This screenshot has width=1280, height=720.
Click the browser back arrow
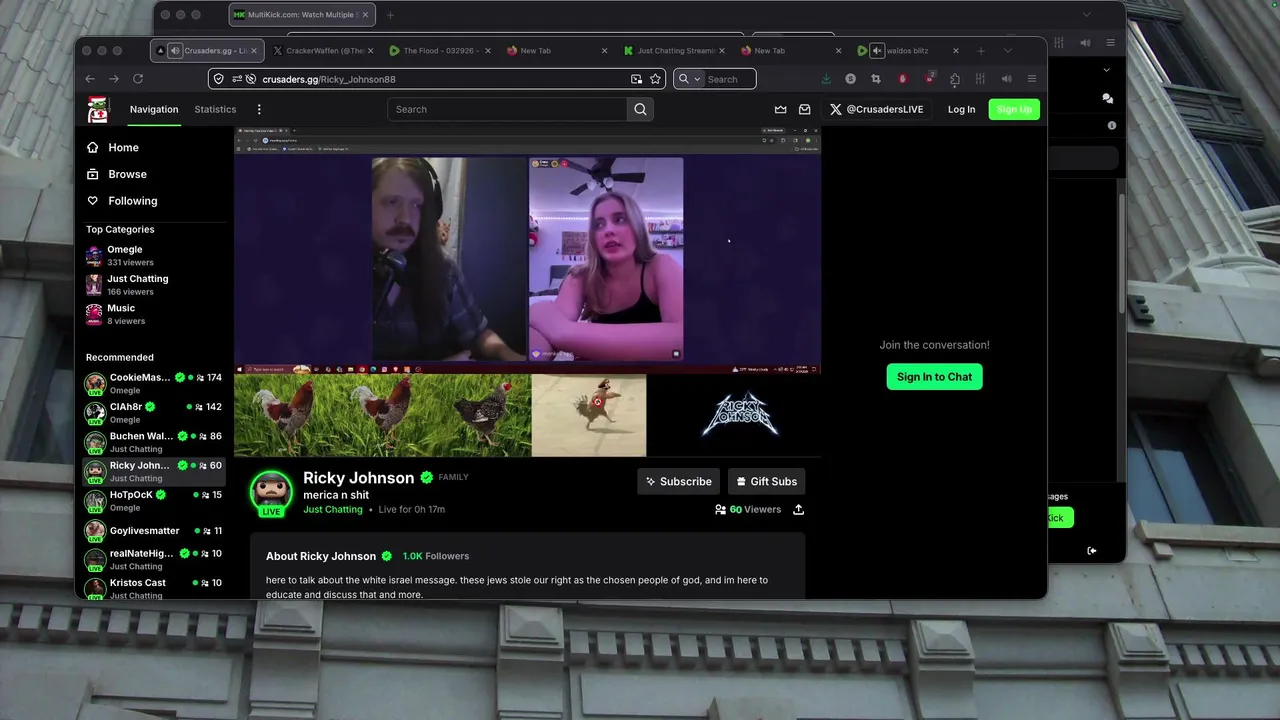point(90,79)
